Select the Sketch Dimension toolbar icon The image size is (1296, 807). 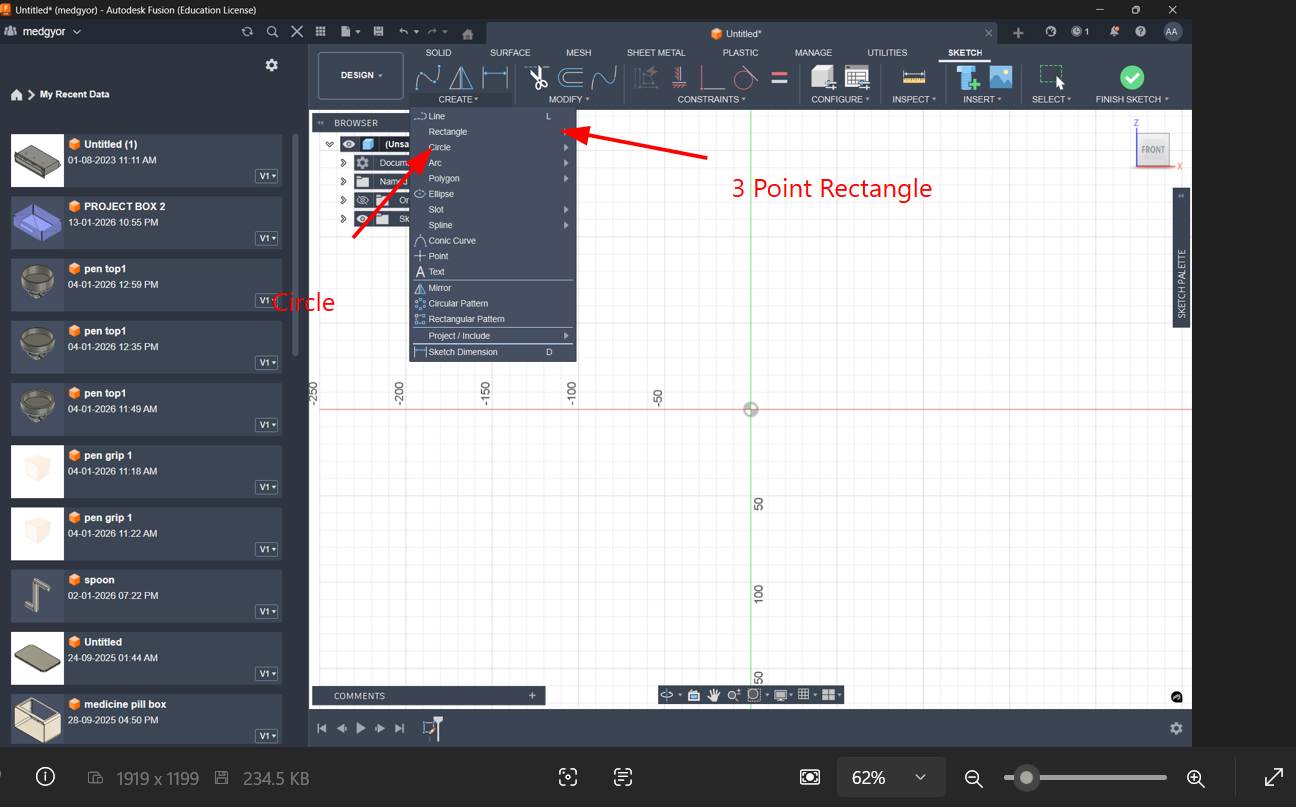pyautogui.click(x=495, y=78)
